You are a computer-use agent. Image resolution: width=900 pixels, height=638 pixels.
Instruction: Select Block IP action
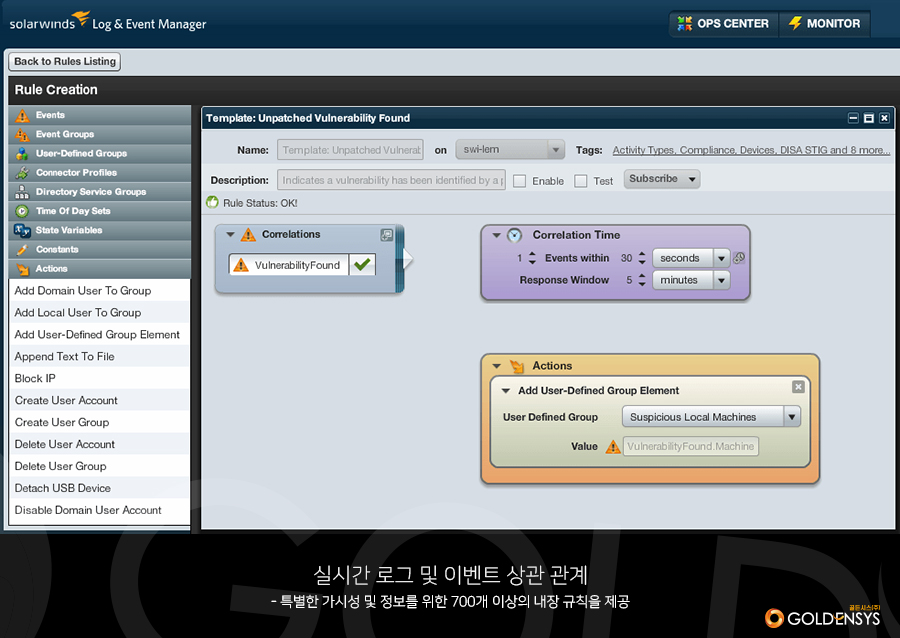point(99,379)
